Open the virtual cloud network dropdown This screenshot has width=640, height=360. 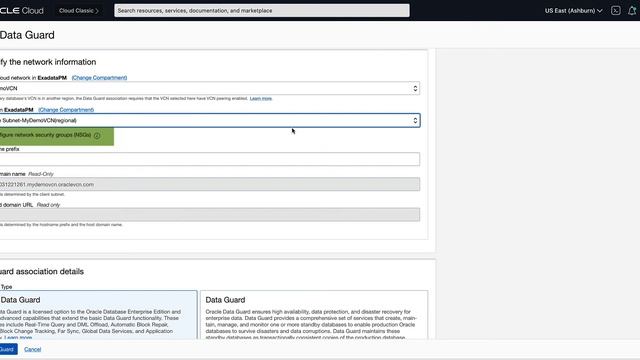(209, 88)
